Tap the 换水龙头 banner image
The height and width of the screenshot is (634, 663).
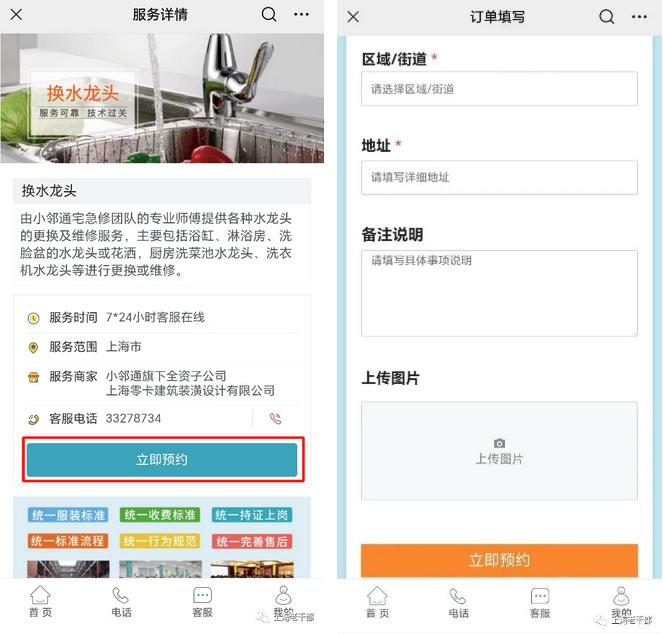tap(162, 98)
